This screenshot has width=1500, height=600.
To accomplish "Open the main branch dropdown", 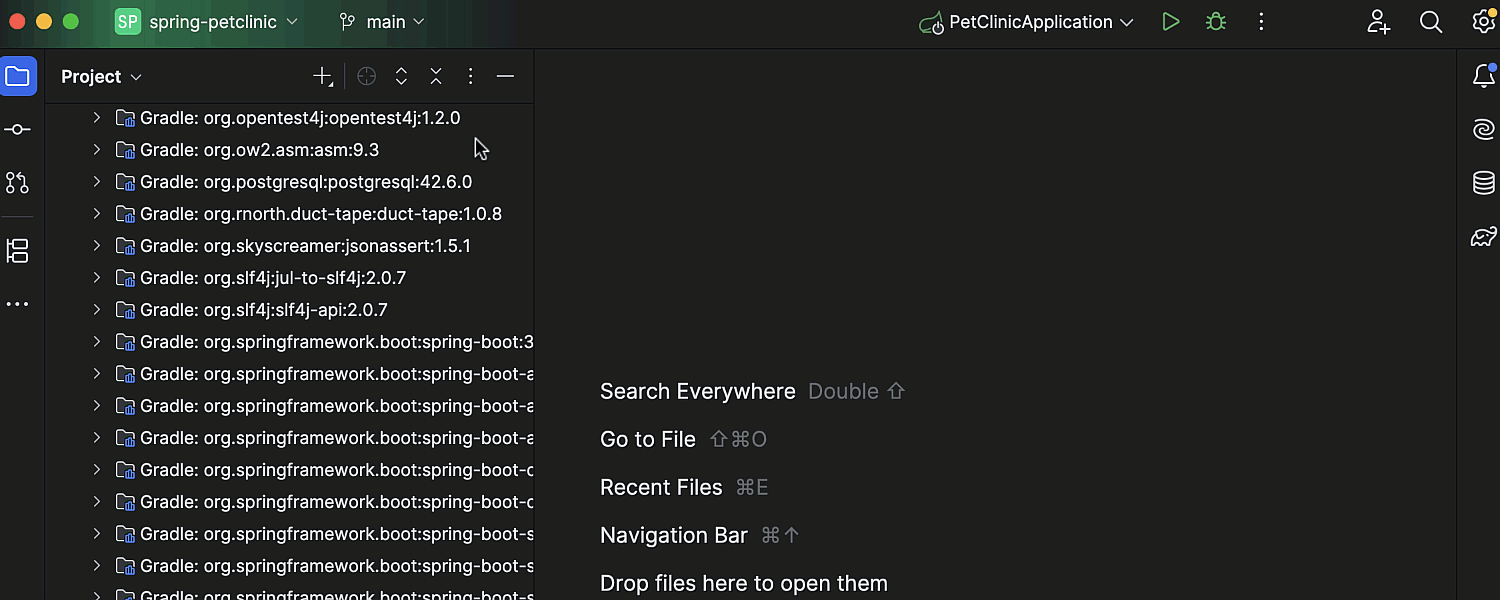I will tap(382, 22).
